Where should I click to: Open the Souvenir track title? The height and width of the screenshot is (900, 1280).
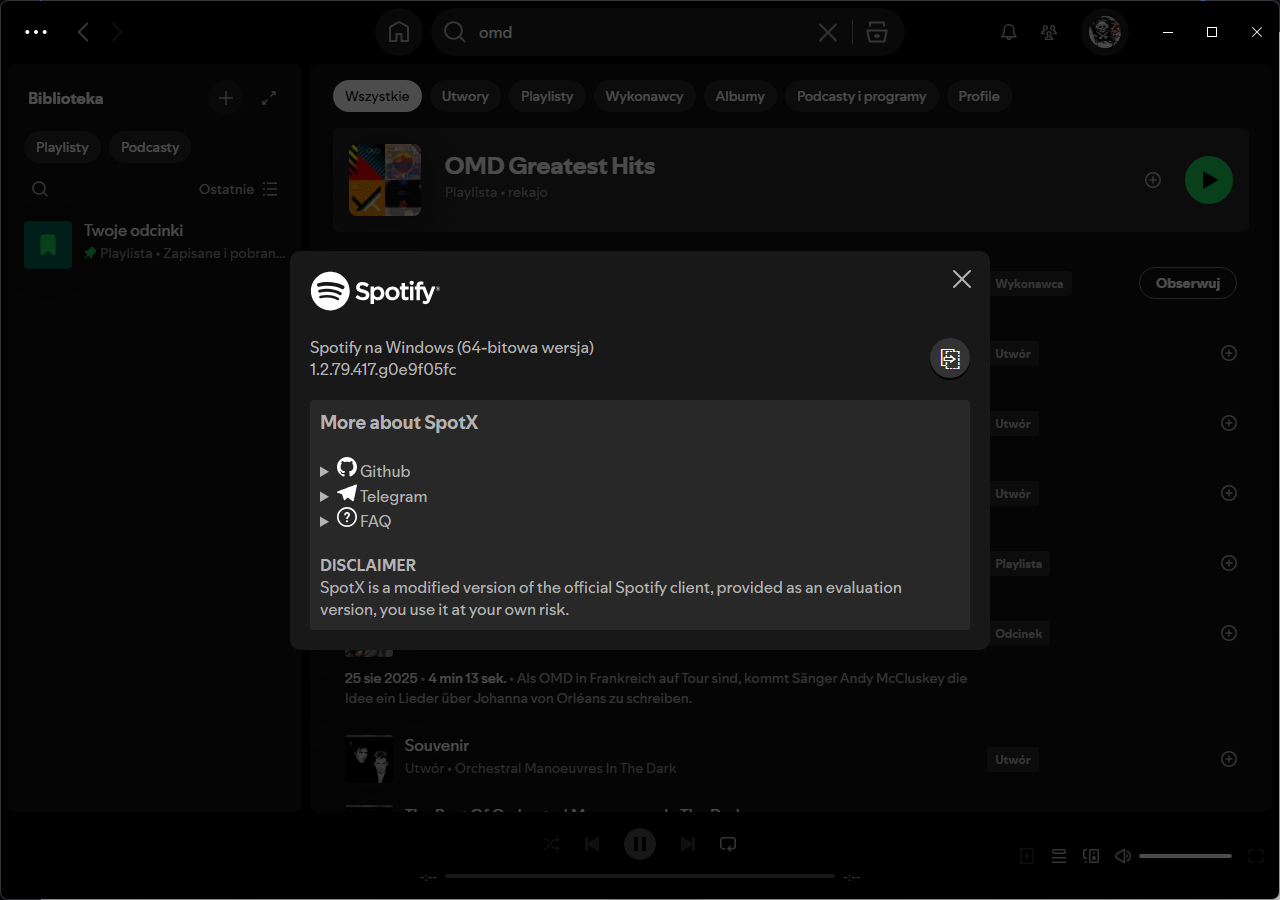pos(437,745)
